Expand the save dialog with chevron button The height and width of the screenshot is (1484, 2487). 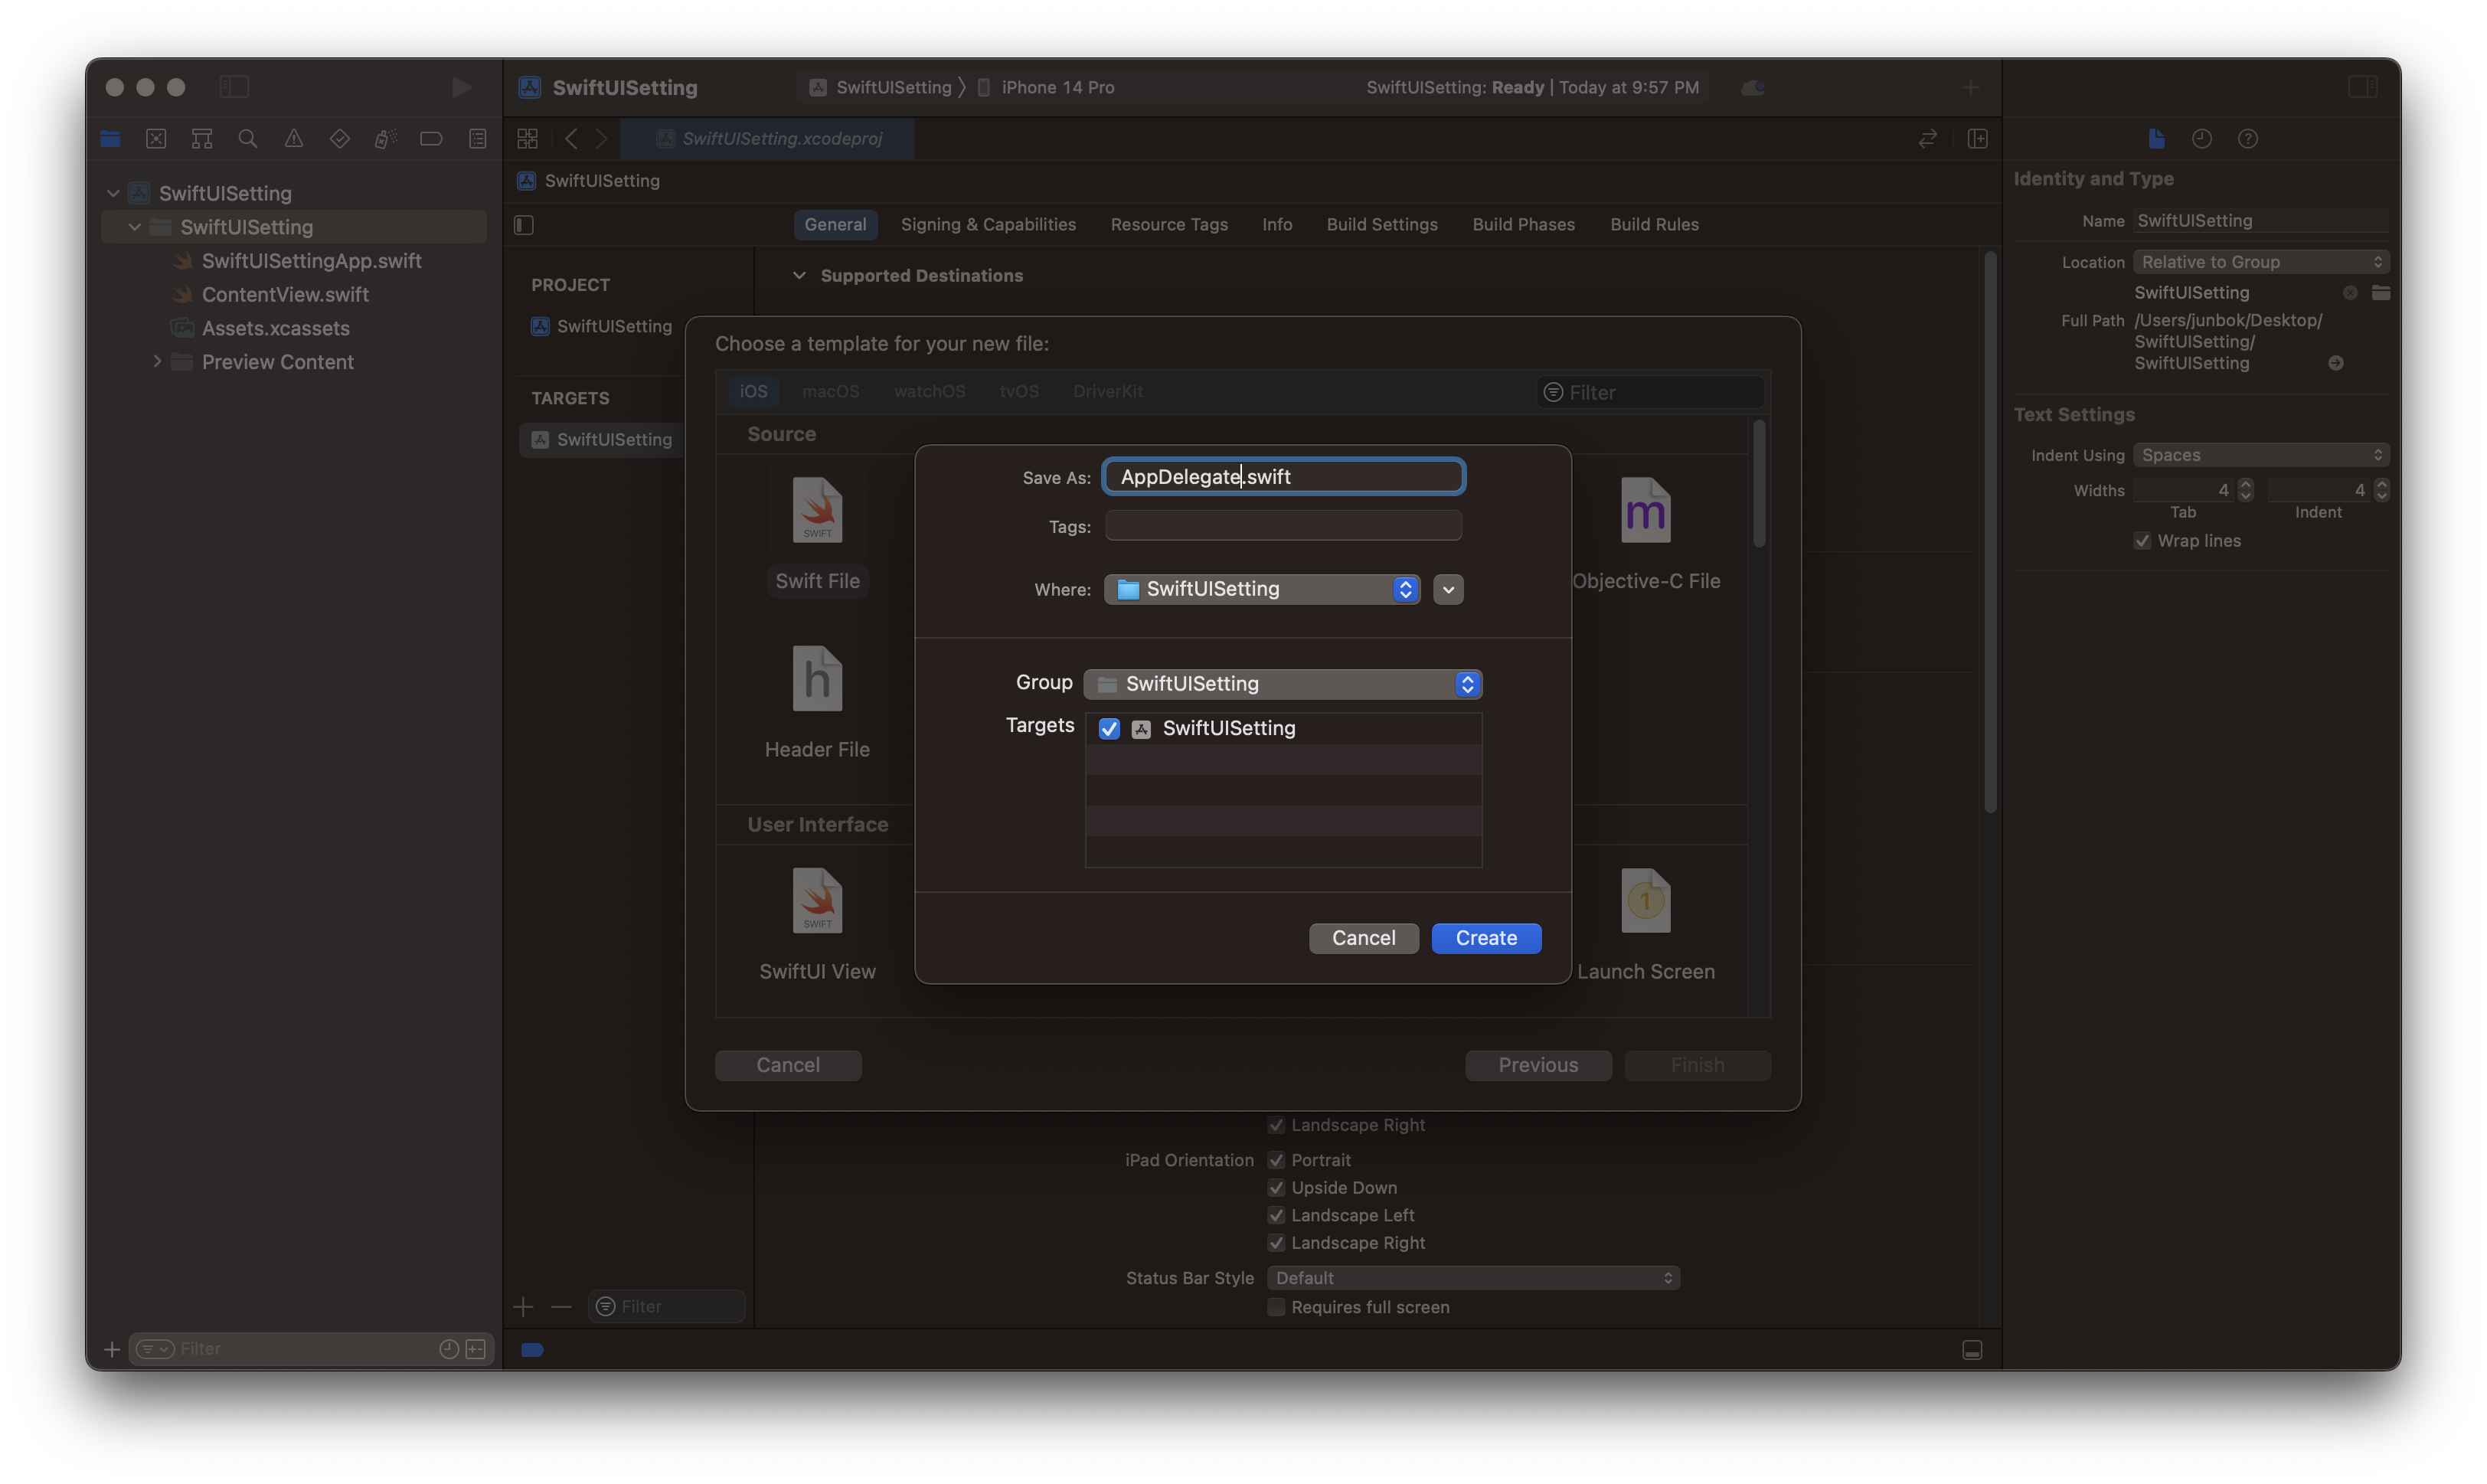[x=1448, y=590]
